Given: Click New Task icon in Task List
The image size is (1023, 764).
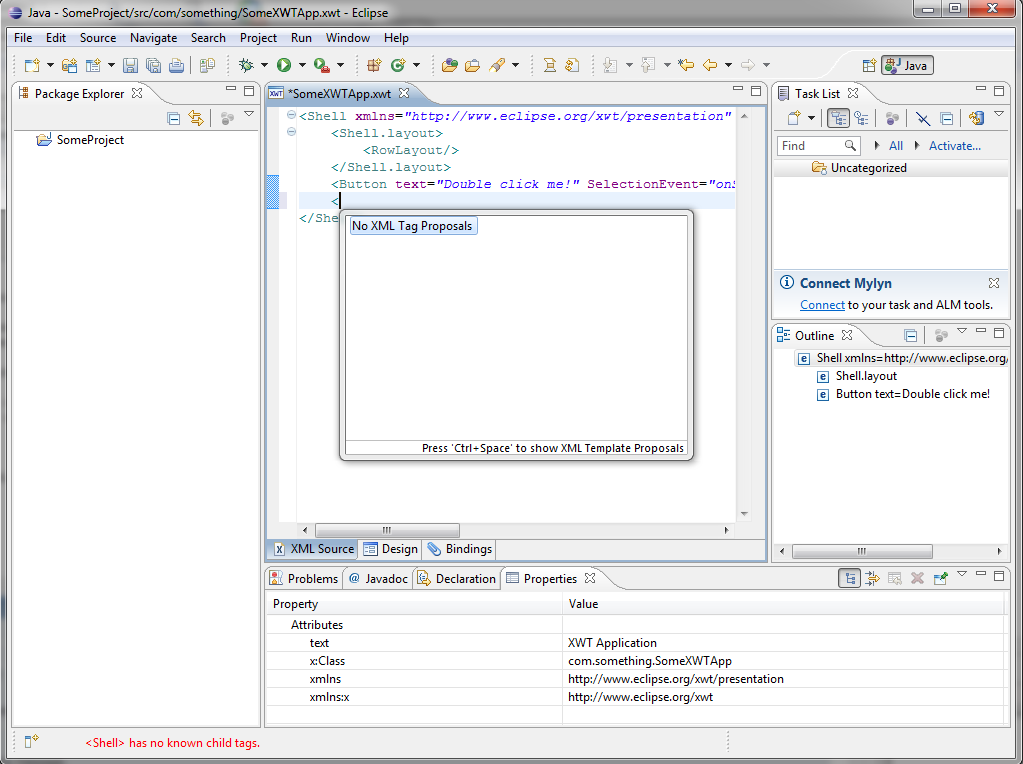Looking at the screenshot, I should coord(793,118).
